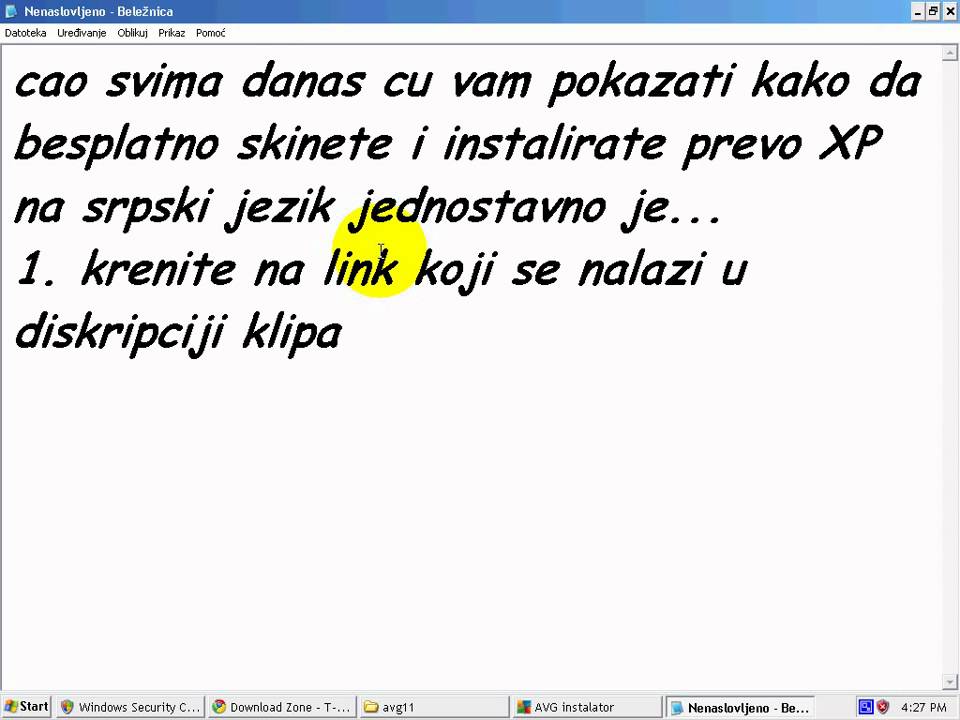Viewport: 960px width, 720px height.
Task: Click the word 'besplatno' in the text
Action: 116,146
